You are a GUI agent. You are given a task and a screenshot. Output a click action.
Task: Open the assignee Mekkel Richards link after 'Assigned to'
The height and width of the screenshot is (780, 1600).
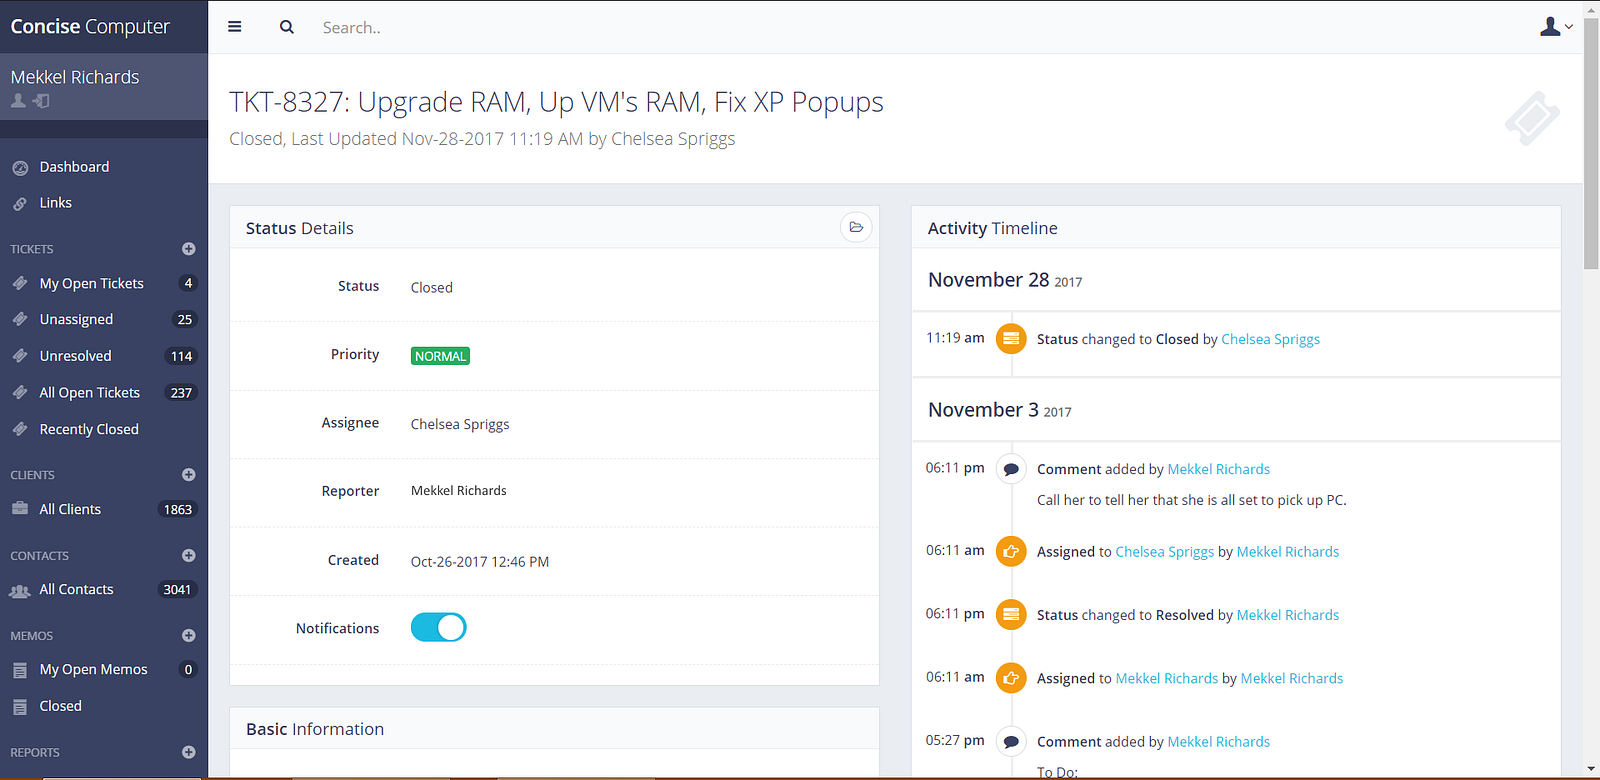coord(1167,678)
